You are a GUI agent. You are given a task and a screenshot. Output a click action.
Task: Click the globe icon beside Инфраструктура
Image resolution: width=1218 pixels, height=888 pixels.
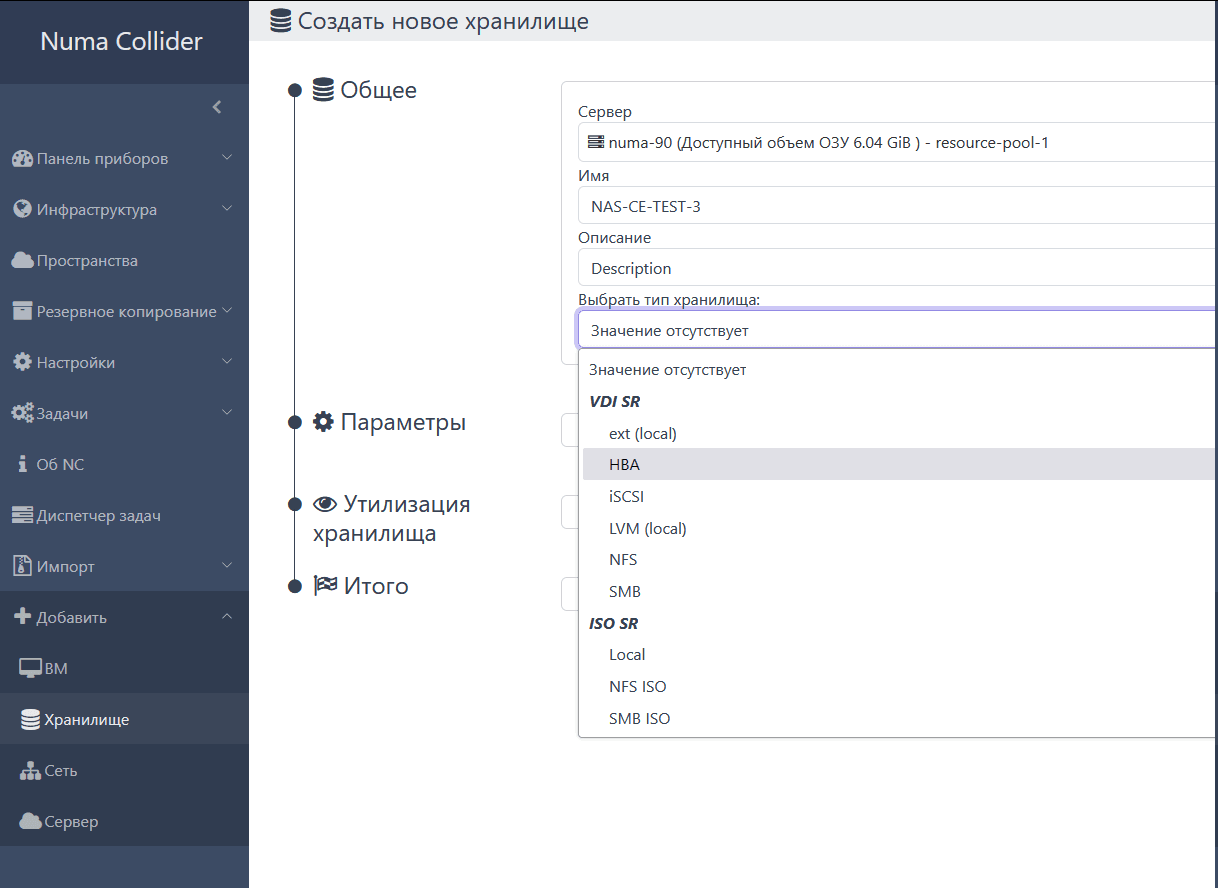coord(22,210)
